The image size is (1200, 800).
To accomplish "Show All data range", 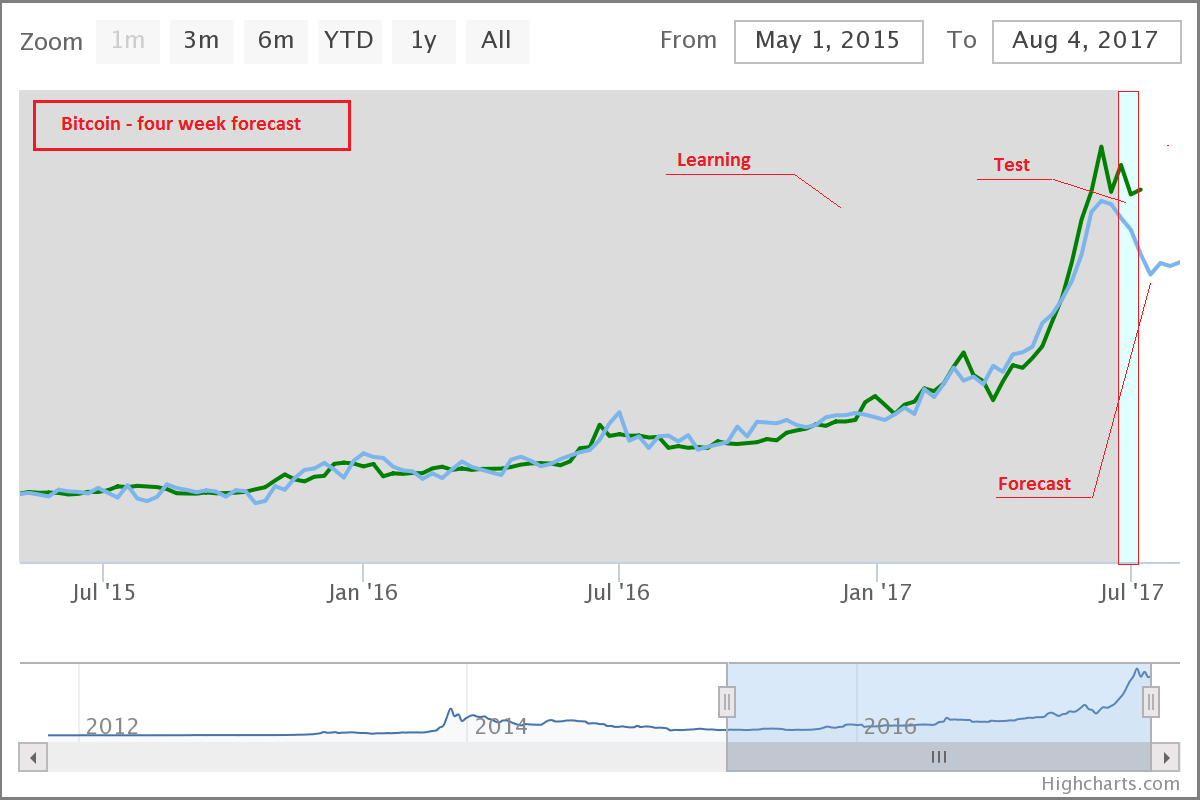I will (x=497, y=41).
